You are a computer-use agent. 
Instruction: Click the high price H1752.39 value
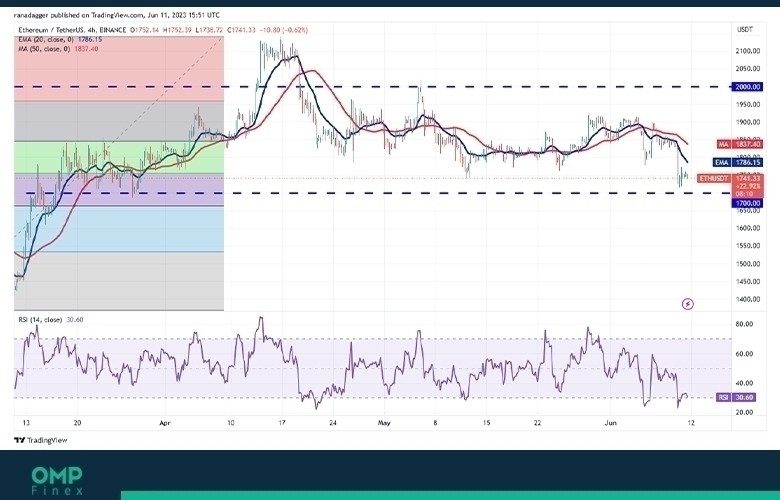178,30
